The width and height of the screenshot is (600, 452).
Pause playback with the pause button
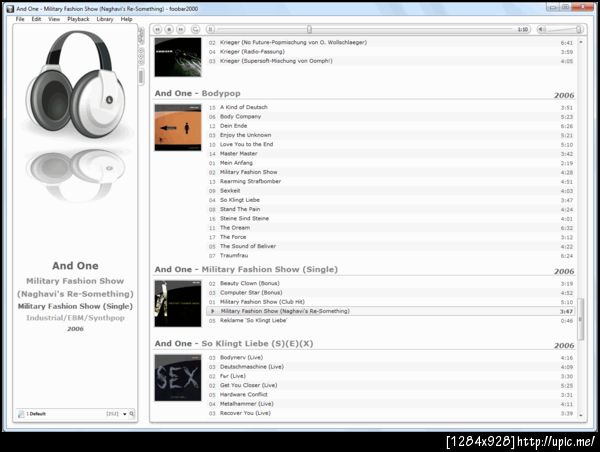tap(210, 29)
